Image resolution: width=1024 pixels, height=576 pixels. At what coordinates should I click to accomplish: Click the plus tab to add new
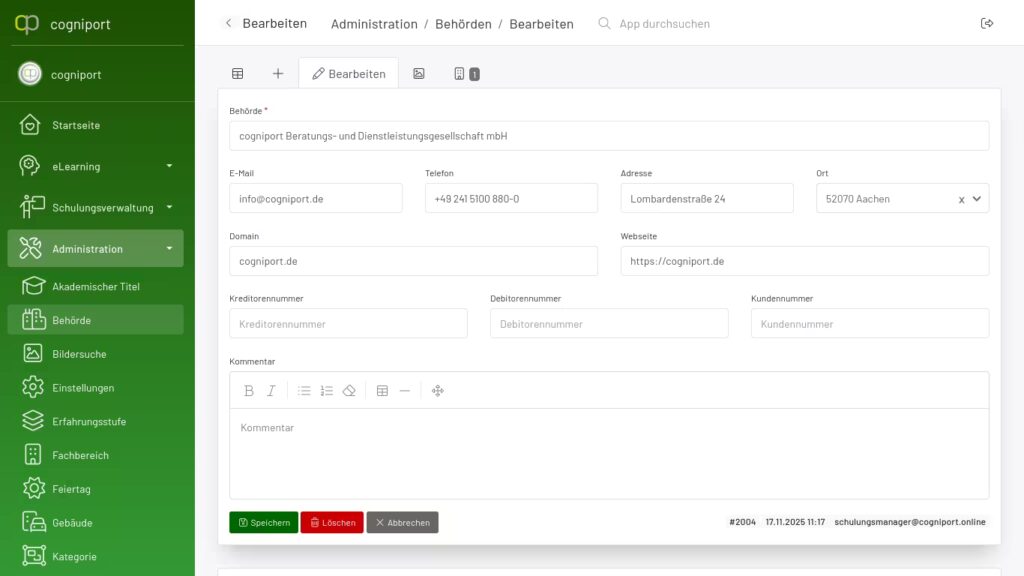tap(278, 74)
